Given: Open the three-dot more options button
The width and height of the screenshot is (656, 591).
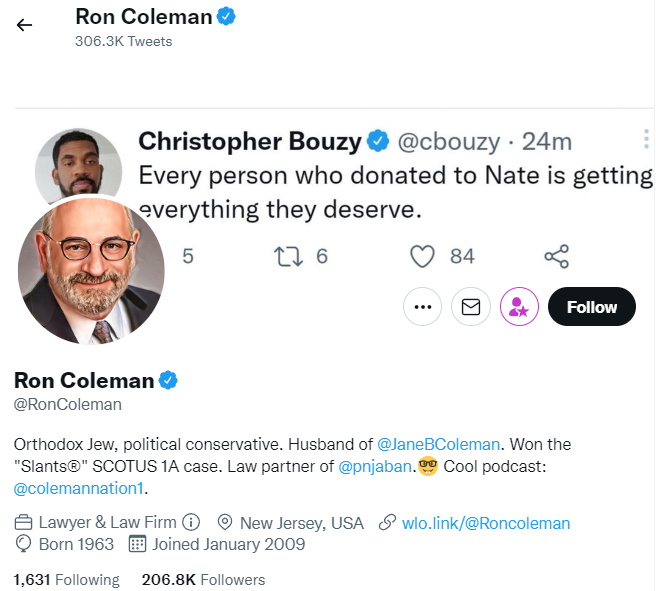Looking at the screenshot, I should 423,307.
